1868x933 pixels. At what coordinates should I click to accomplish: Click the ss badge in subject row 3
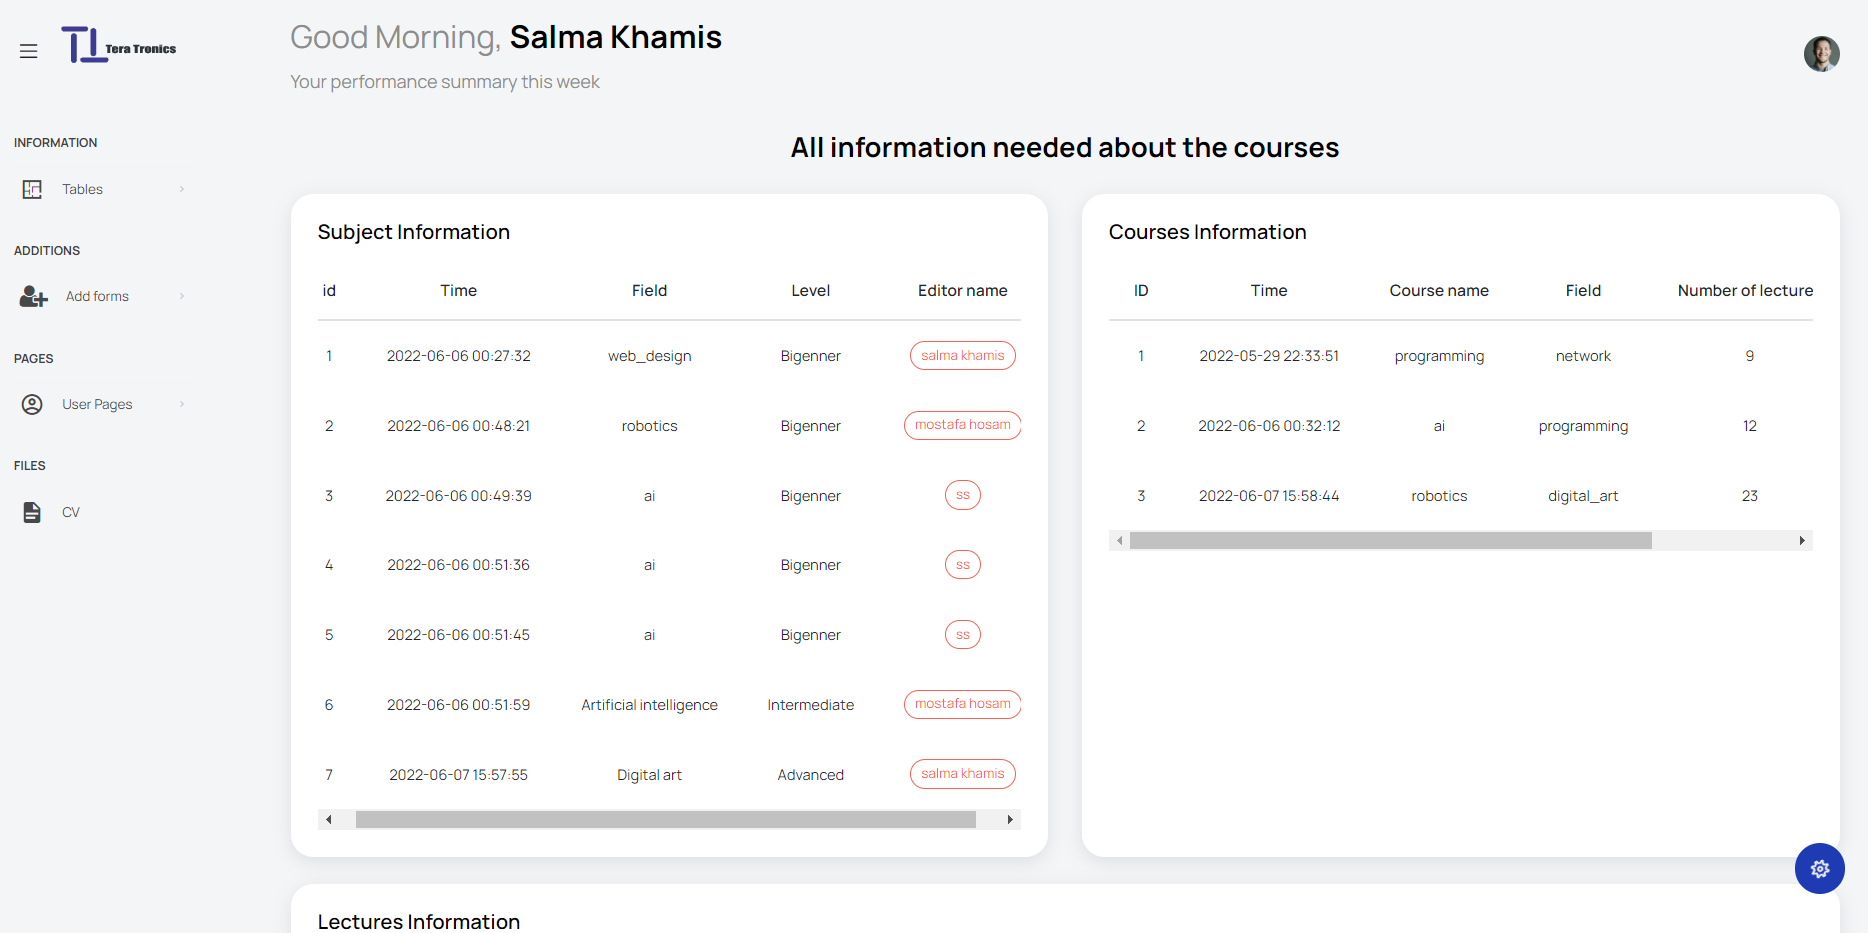pos(962,495)
